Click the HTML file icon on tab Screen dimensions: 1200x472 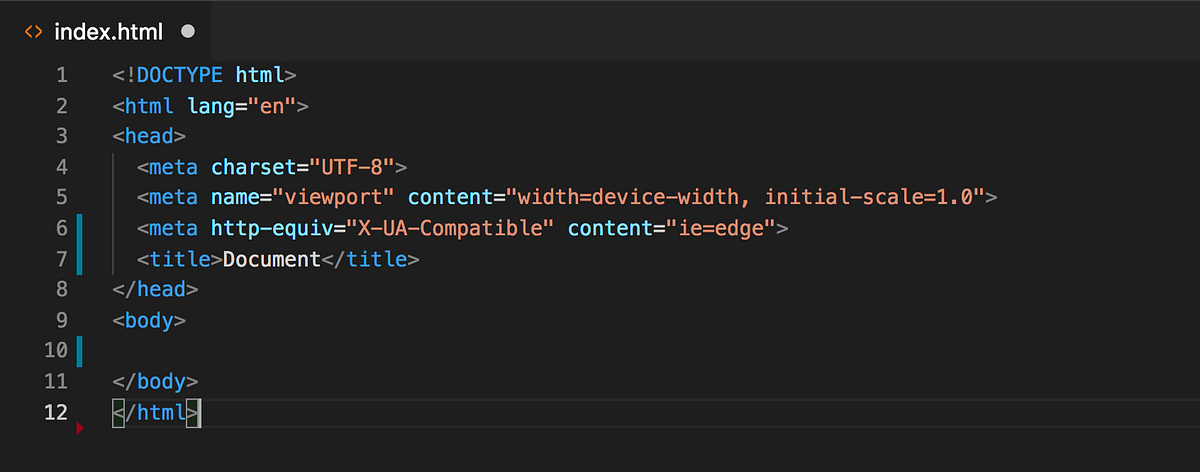(33, 31)
